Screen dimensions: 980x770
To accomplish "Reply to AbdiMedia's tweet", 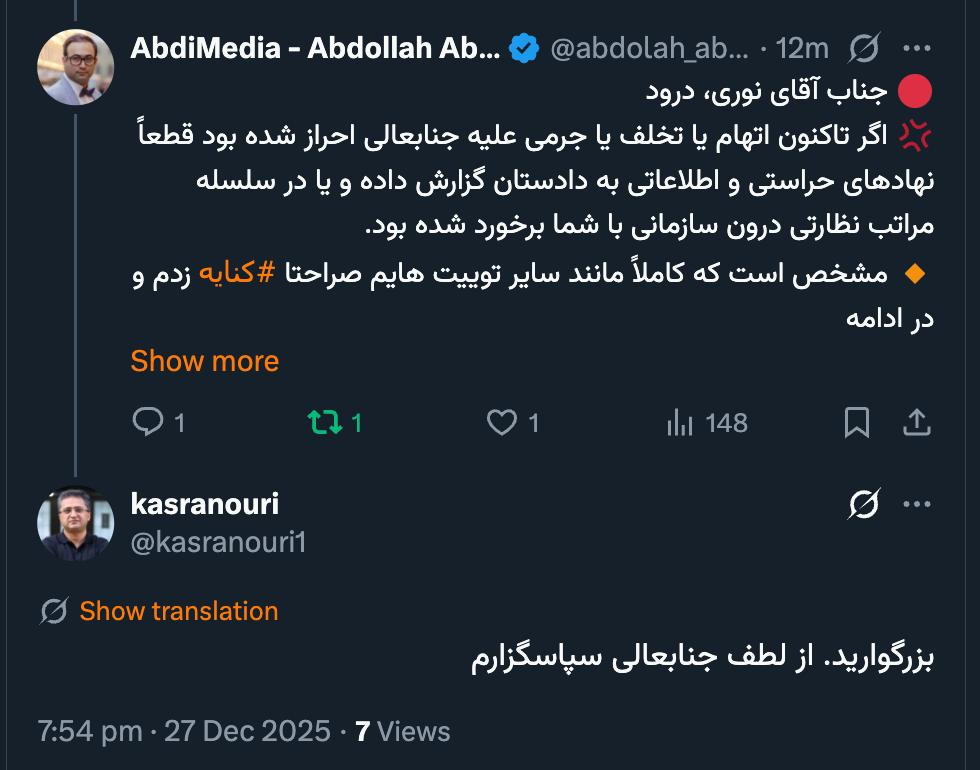I will [148, 423].
